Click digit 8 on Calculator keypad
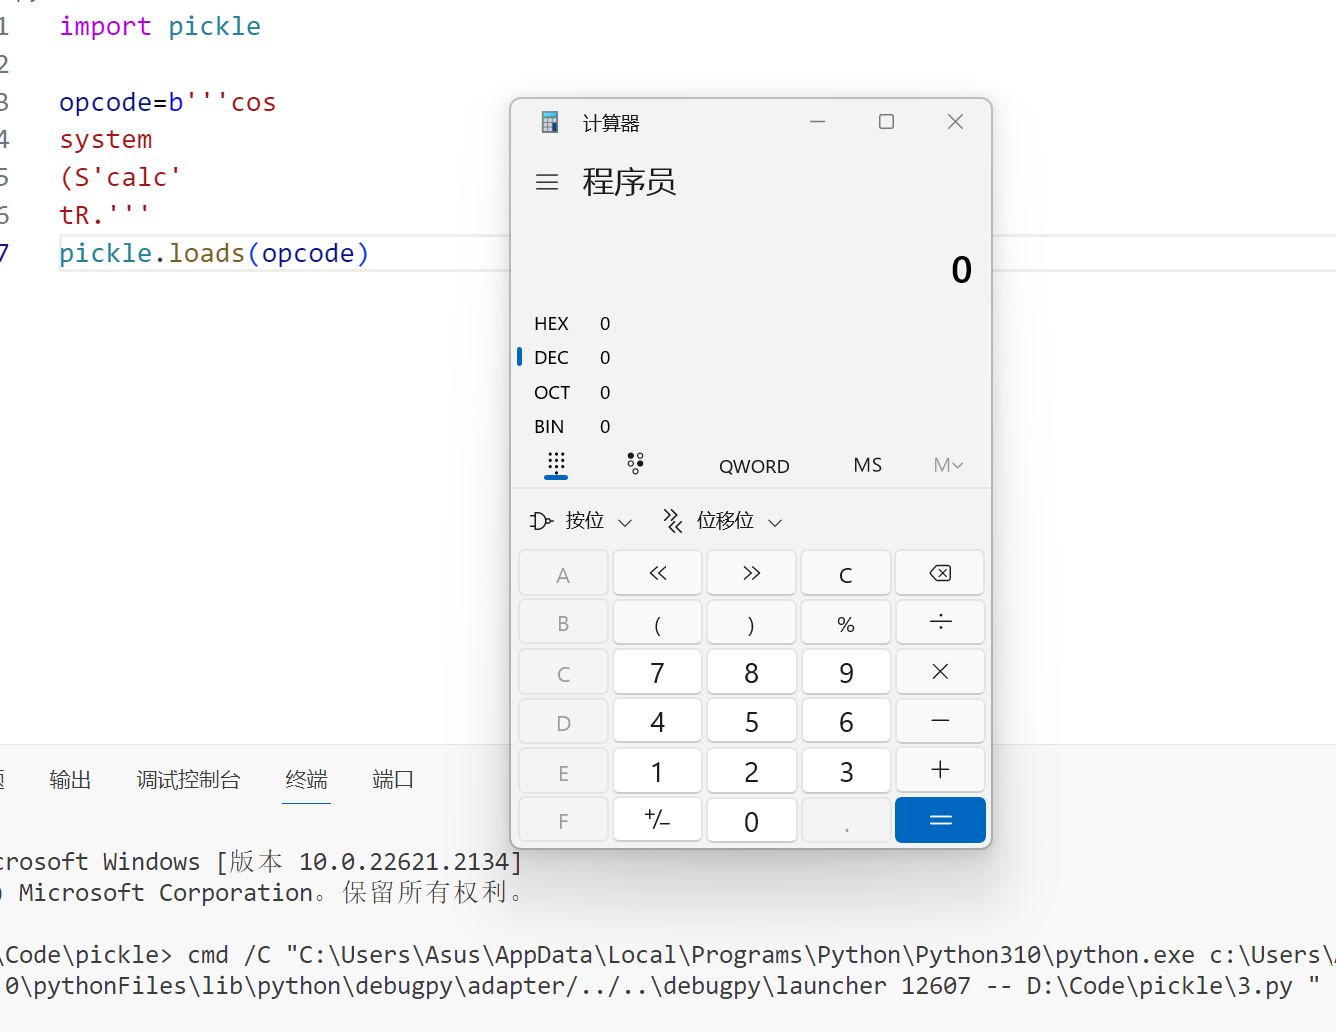Viewport: 1336px width, 1032px height. click(x=751, y=672)
